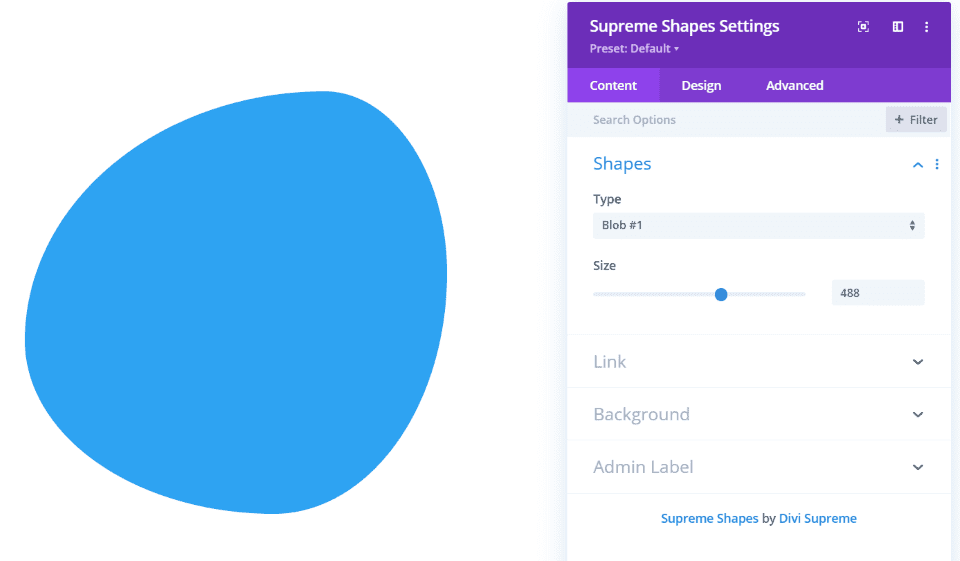The image size is (960, 561).
Task: Open the Advanced tab
Action: pos(794,85)
